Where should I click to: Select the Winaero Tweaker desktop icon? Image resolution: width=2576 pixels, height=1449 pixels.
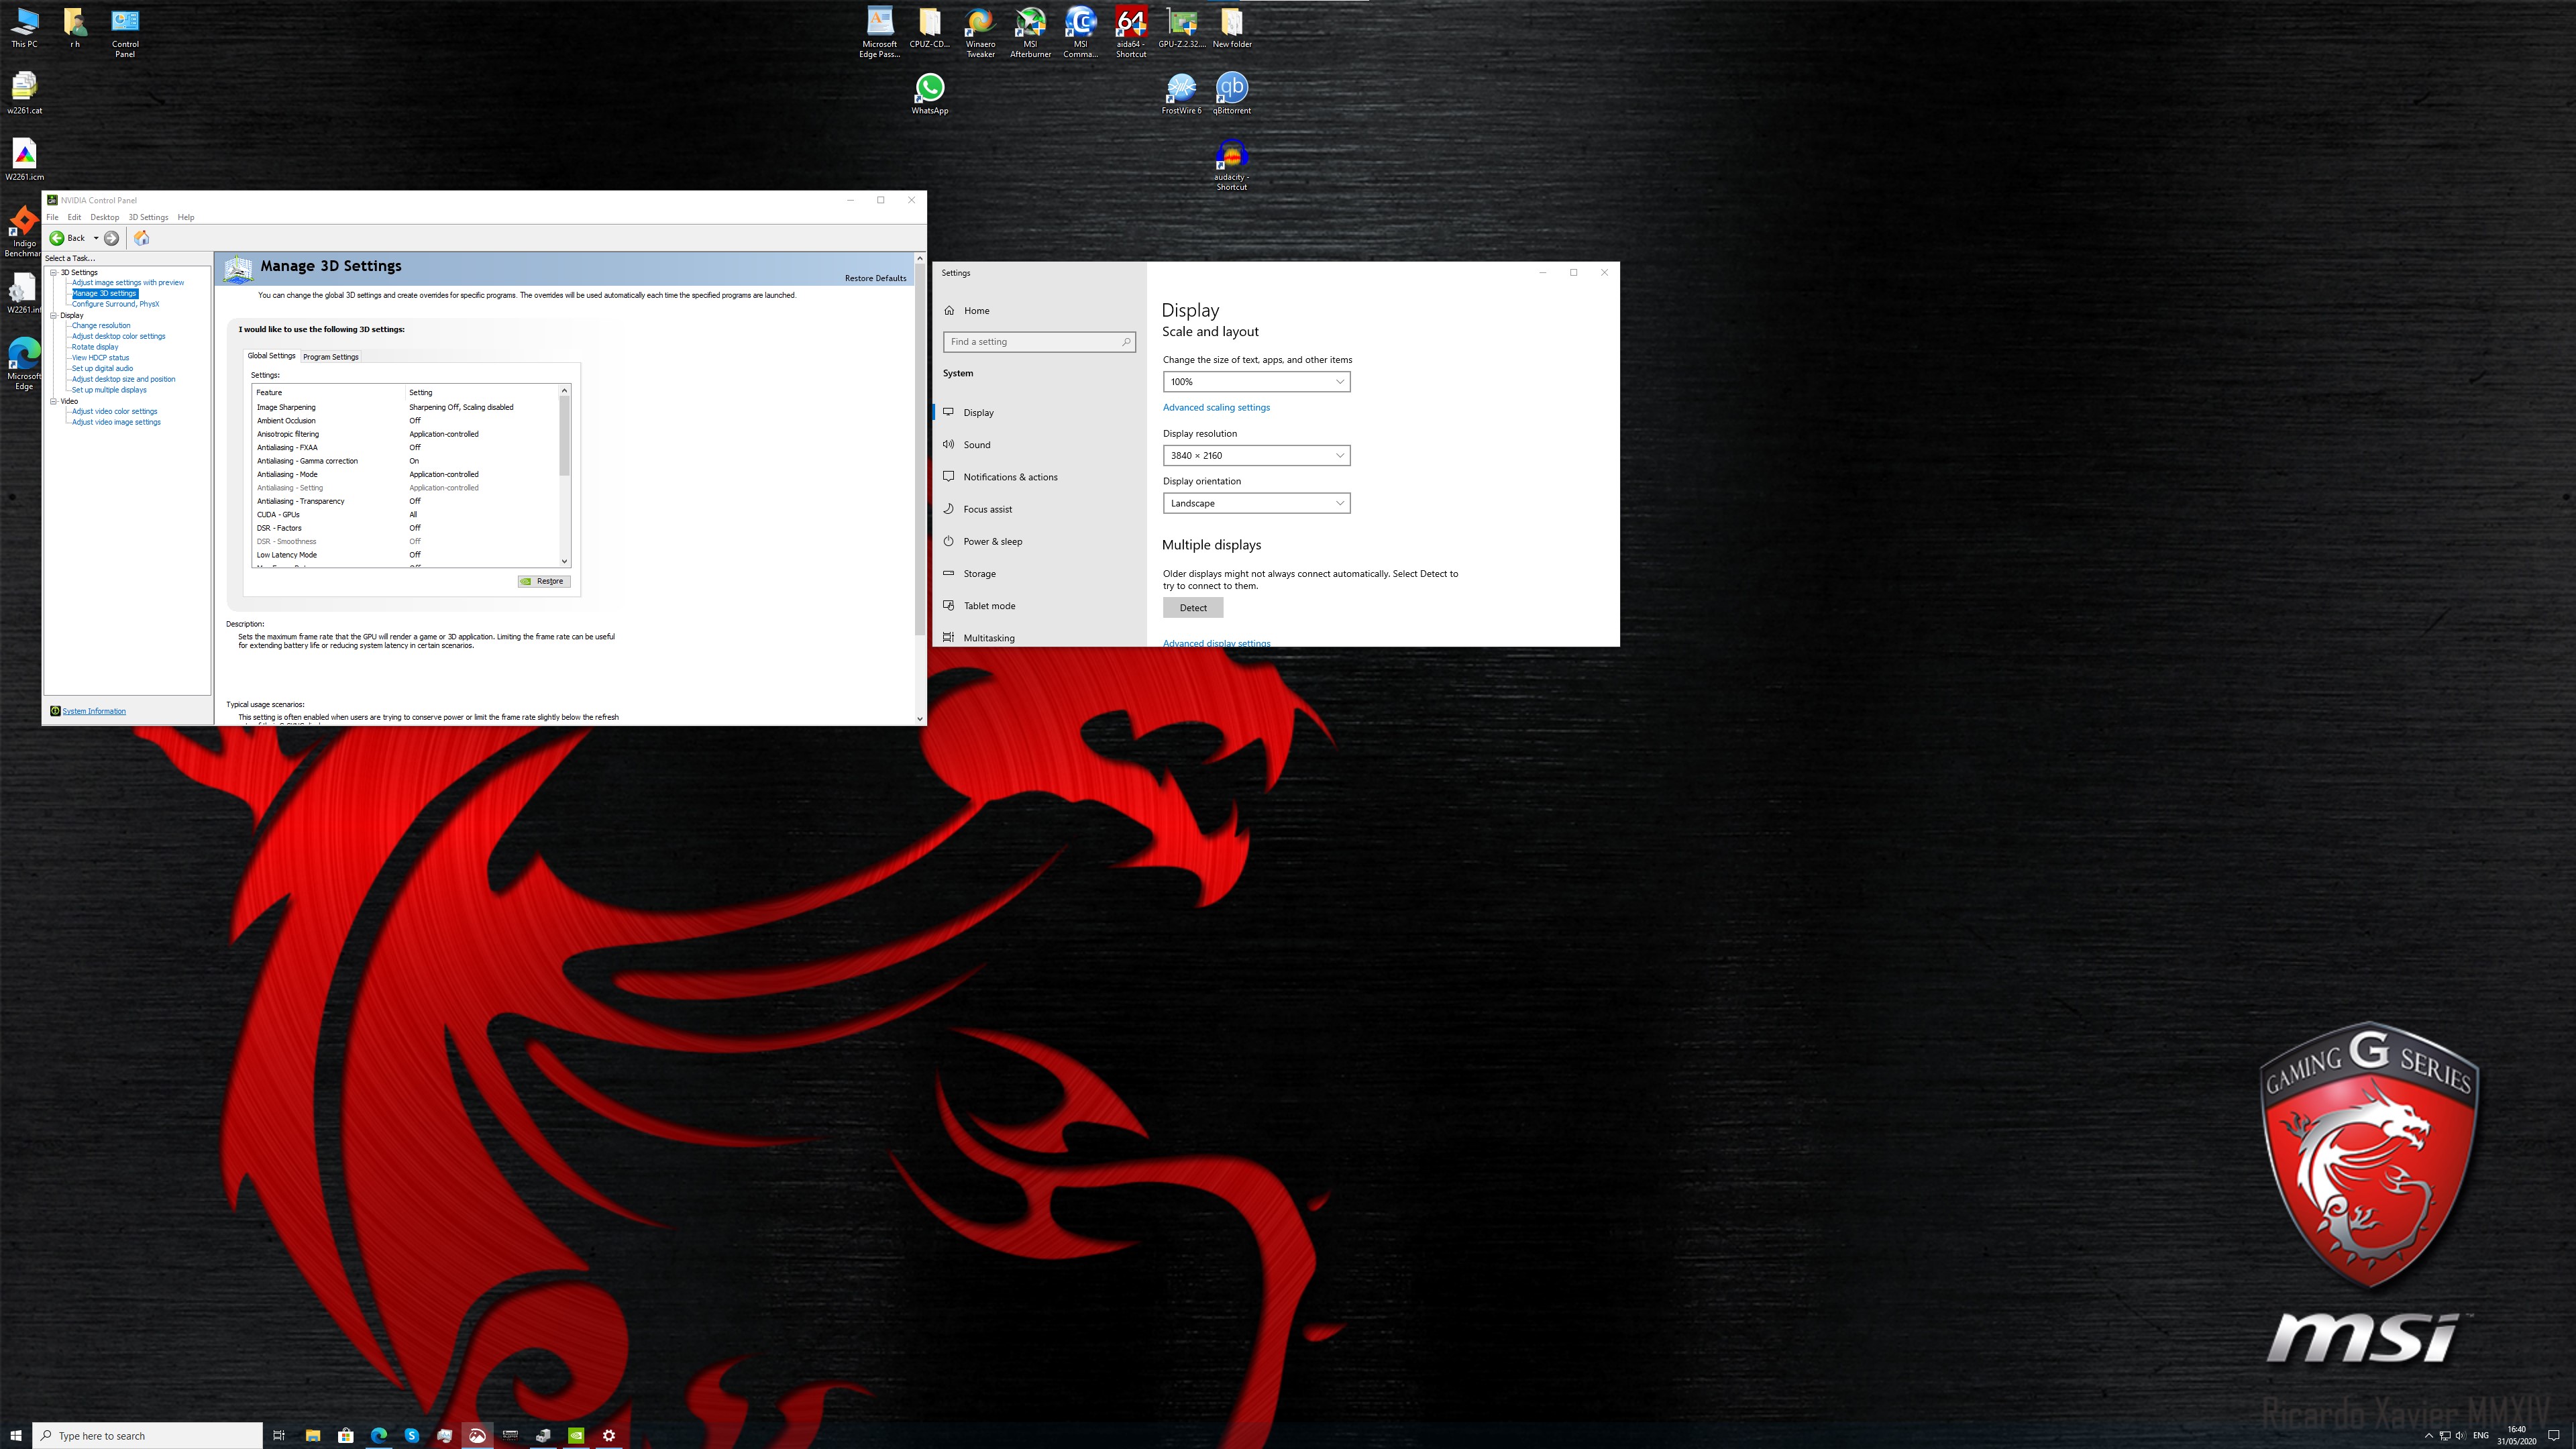[x=980, y=32]
